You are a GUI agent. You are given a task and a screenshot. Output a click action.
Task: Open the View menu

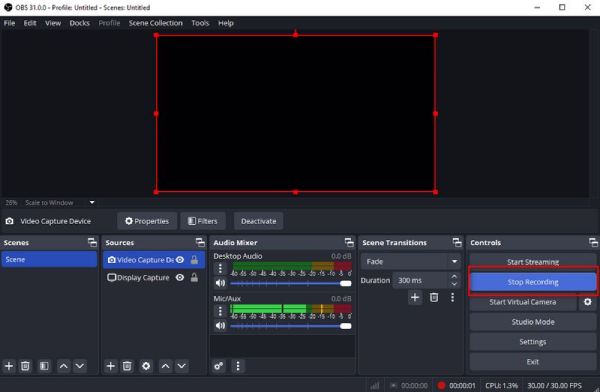pos(53,23)
